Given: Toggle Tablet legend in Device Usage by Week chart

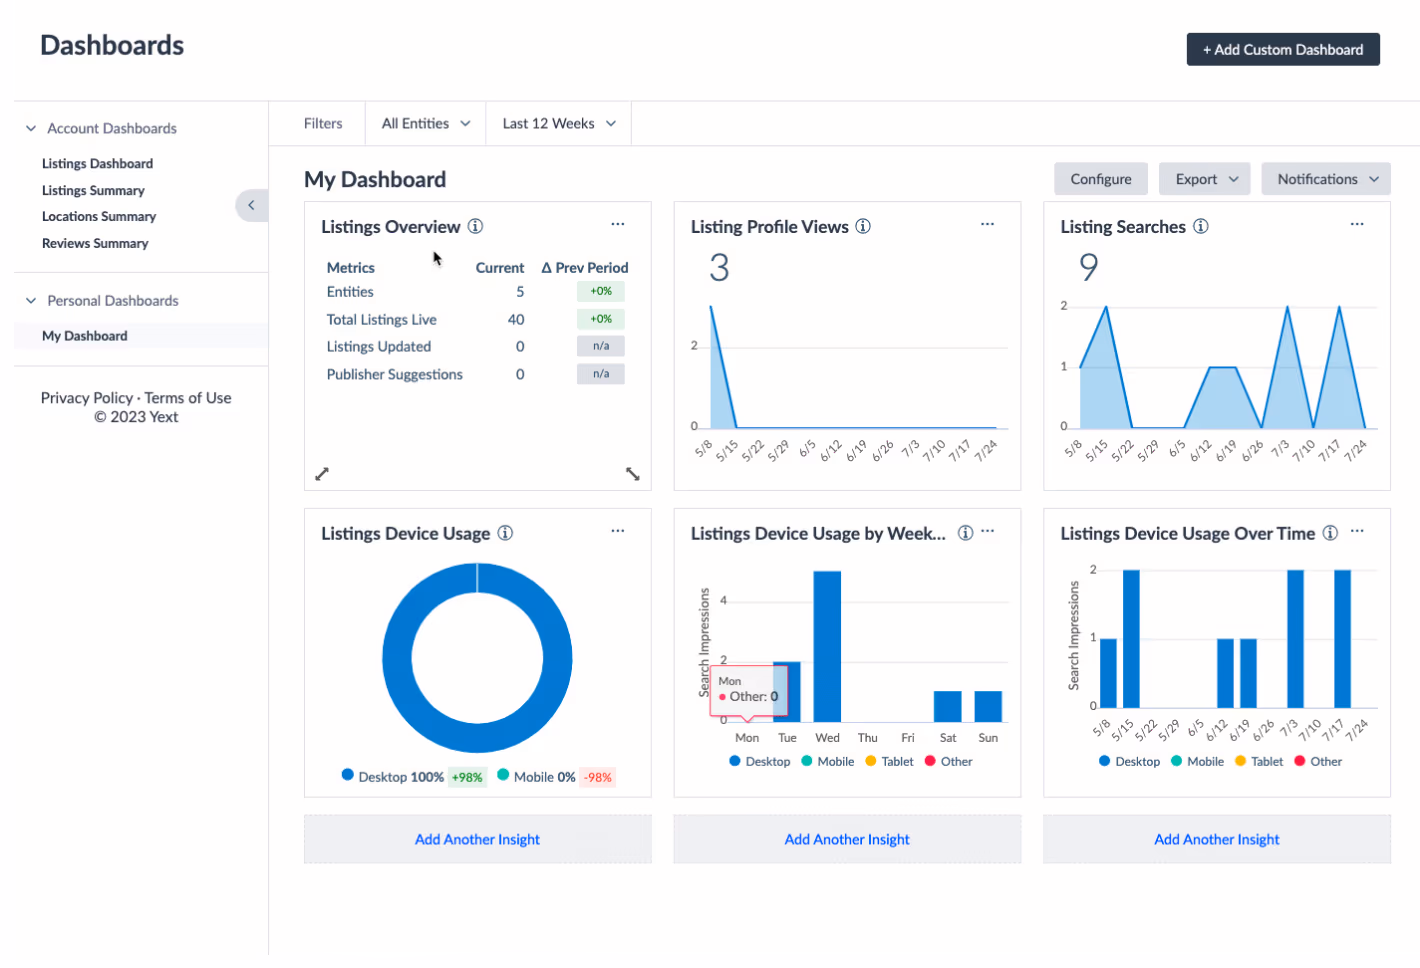Looking at the screenshot, I should pos(890,761).
